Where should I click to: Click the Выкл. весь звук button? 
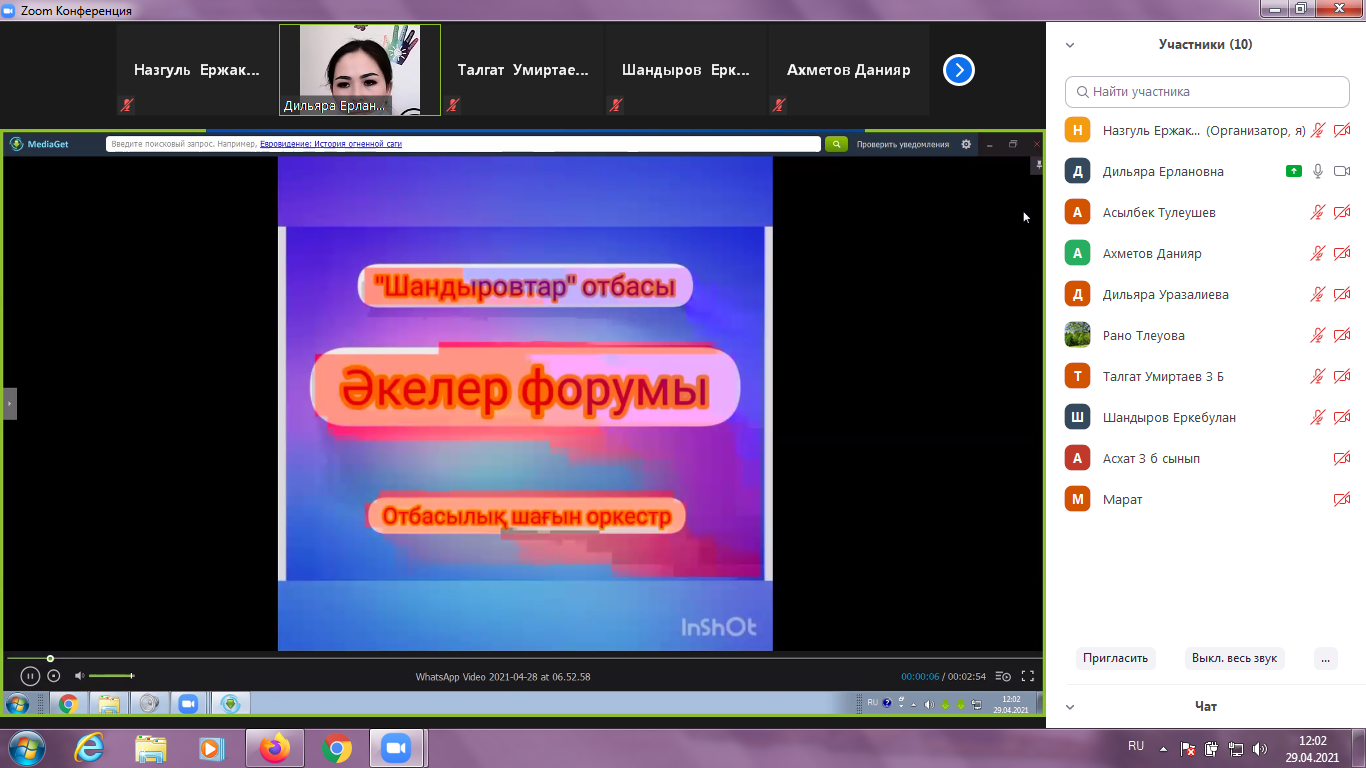(x=1235, y=658)
